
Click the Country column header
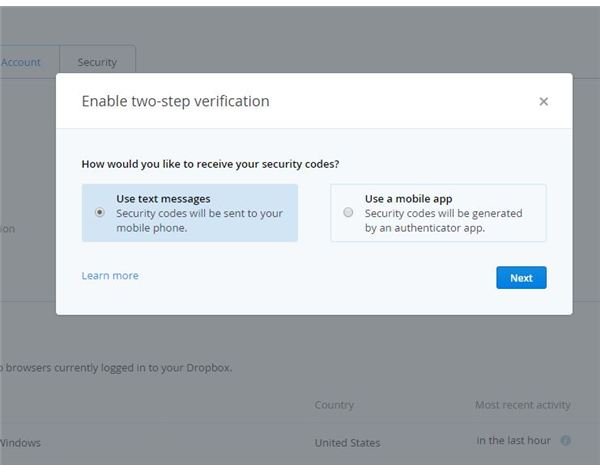coord(334,405)
